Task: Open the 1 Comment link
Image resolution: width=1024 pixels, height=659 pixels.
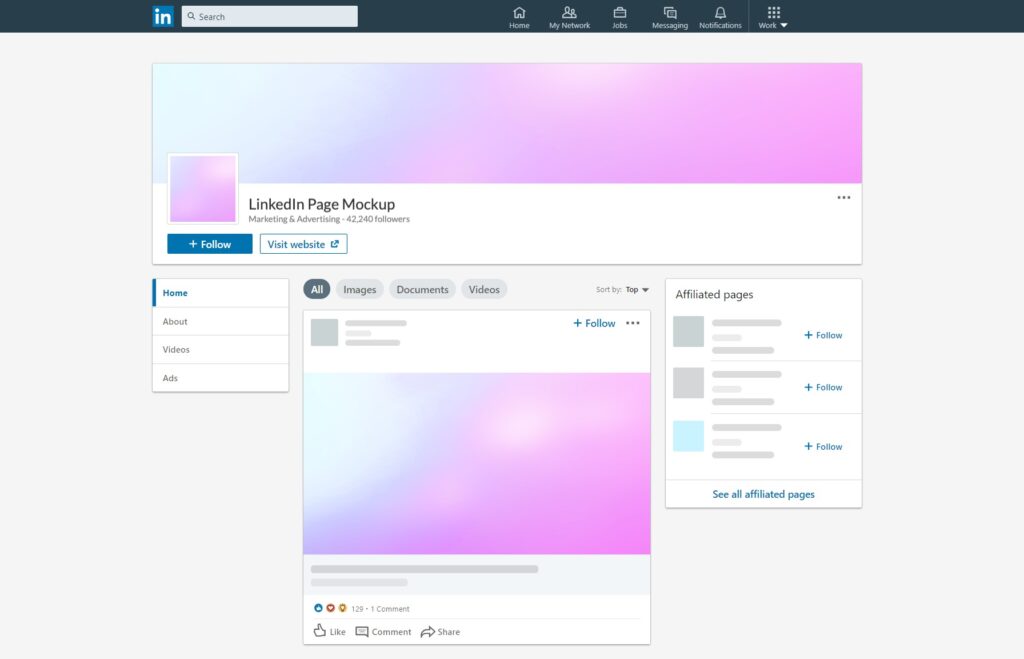Action: pyautogui.click(x=390, y=609)
